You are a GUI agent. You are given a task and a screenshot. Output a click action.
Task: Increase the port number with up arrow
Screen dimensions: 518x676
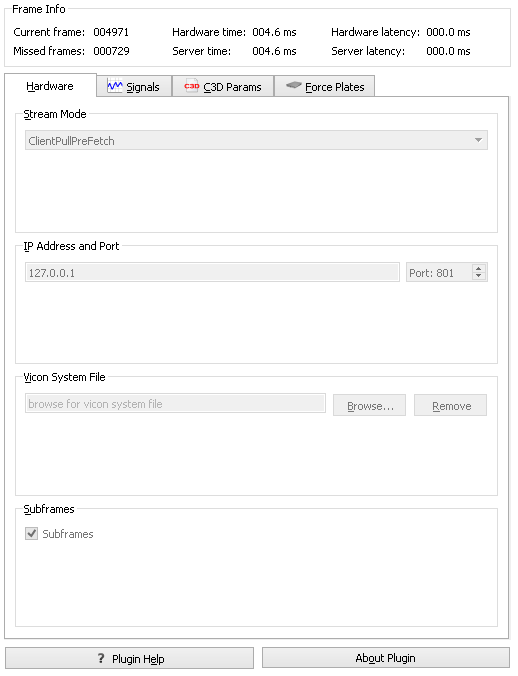(478, 268)
